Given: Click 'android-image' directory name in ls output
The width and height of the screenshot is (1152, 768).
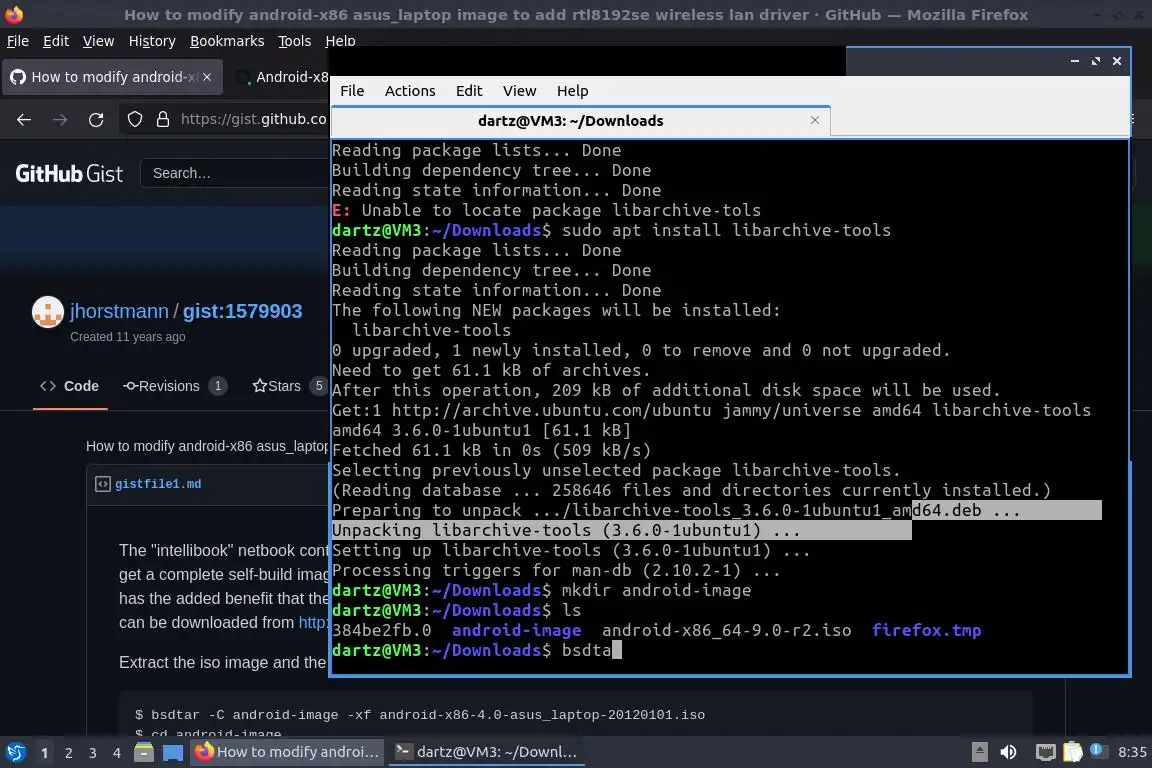Looking at the screenshot, I should [516, 631].
